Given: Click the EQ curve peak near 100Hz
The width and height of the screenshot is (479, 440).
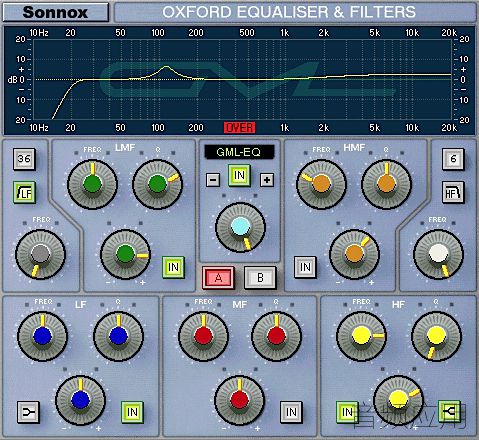Looking at the screenshot, I should point(166,67).
